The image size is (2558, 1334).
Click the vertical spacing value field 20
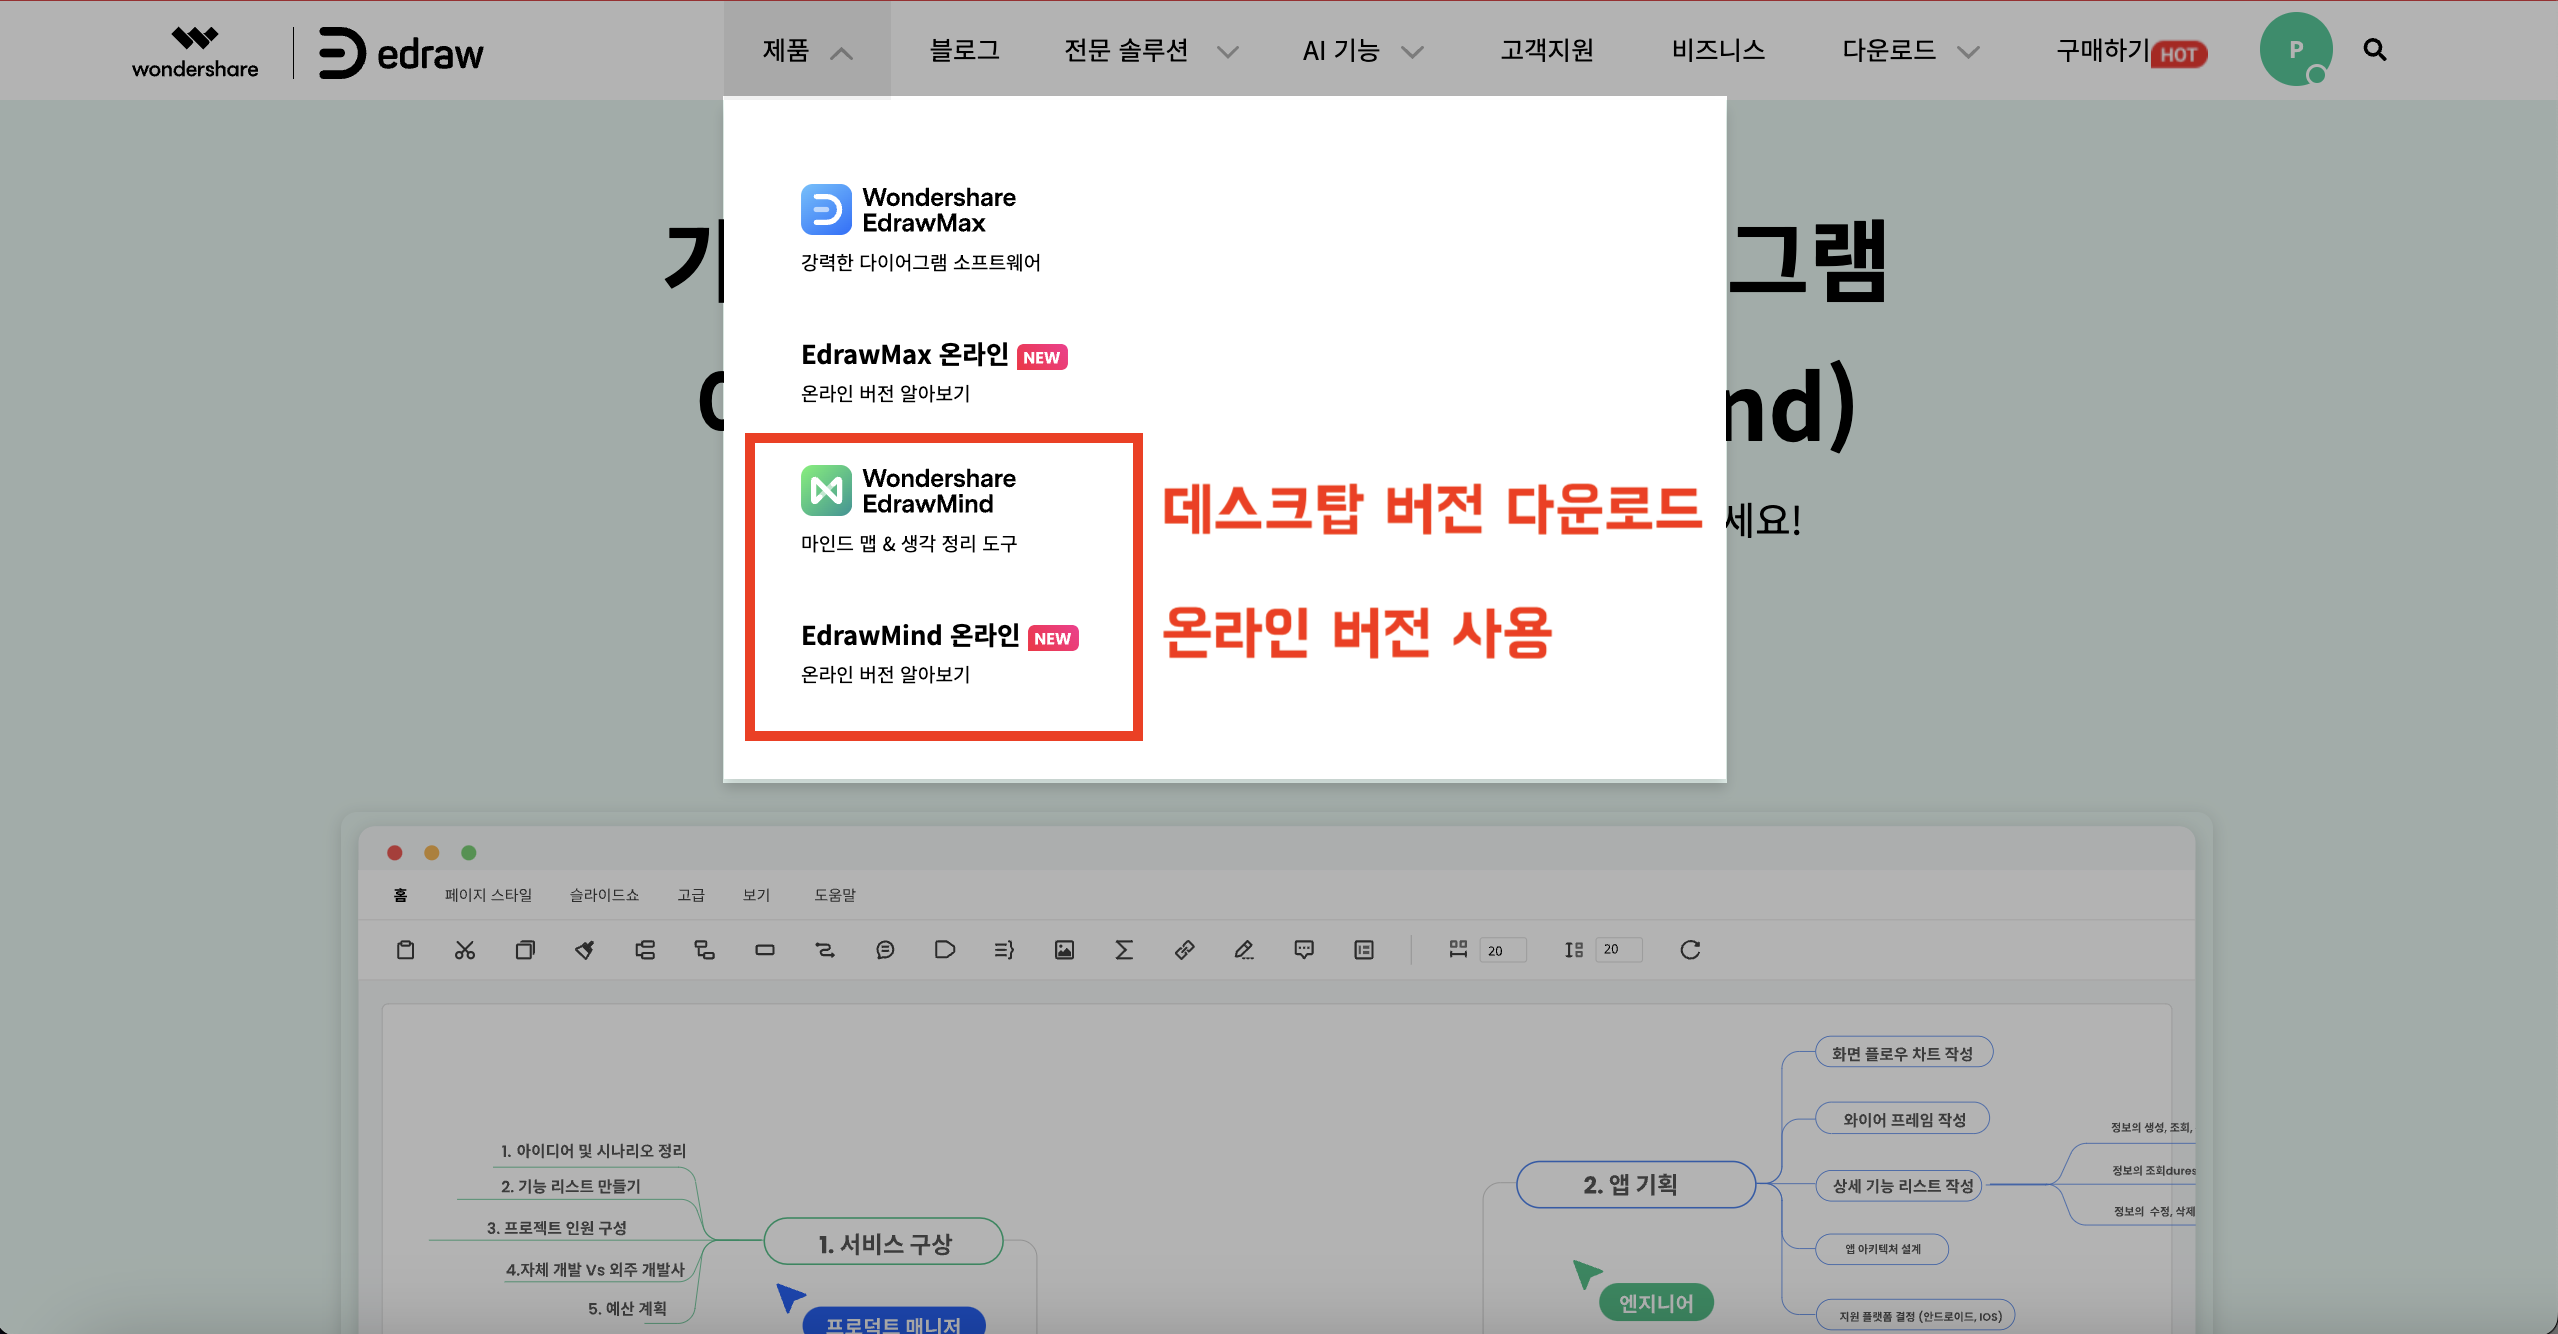point(1619,950)
